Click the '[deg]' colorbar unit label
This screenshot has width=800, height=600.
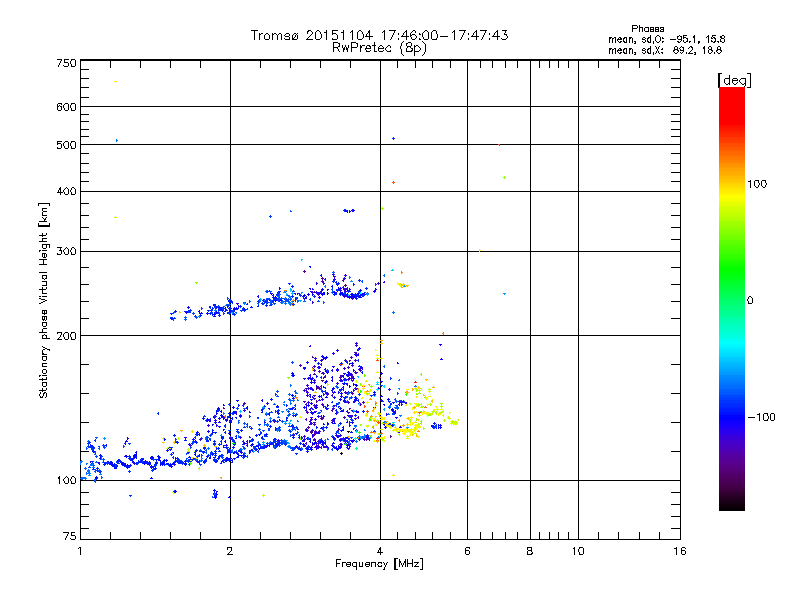point(734,80)
